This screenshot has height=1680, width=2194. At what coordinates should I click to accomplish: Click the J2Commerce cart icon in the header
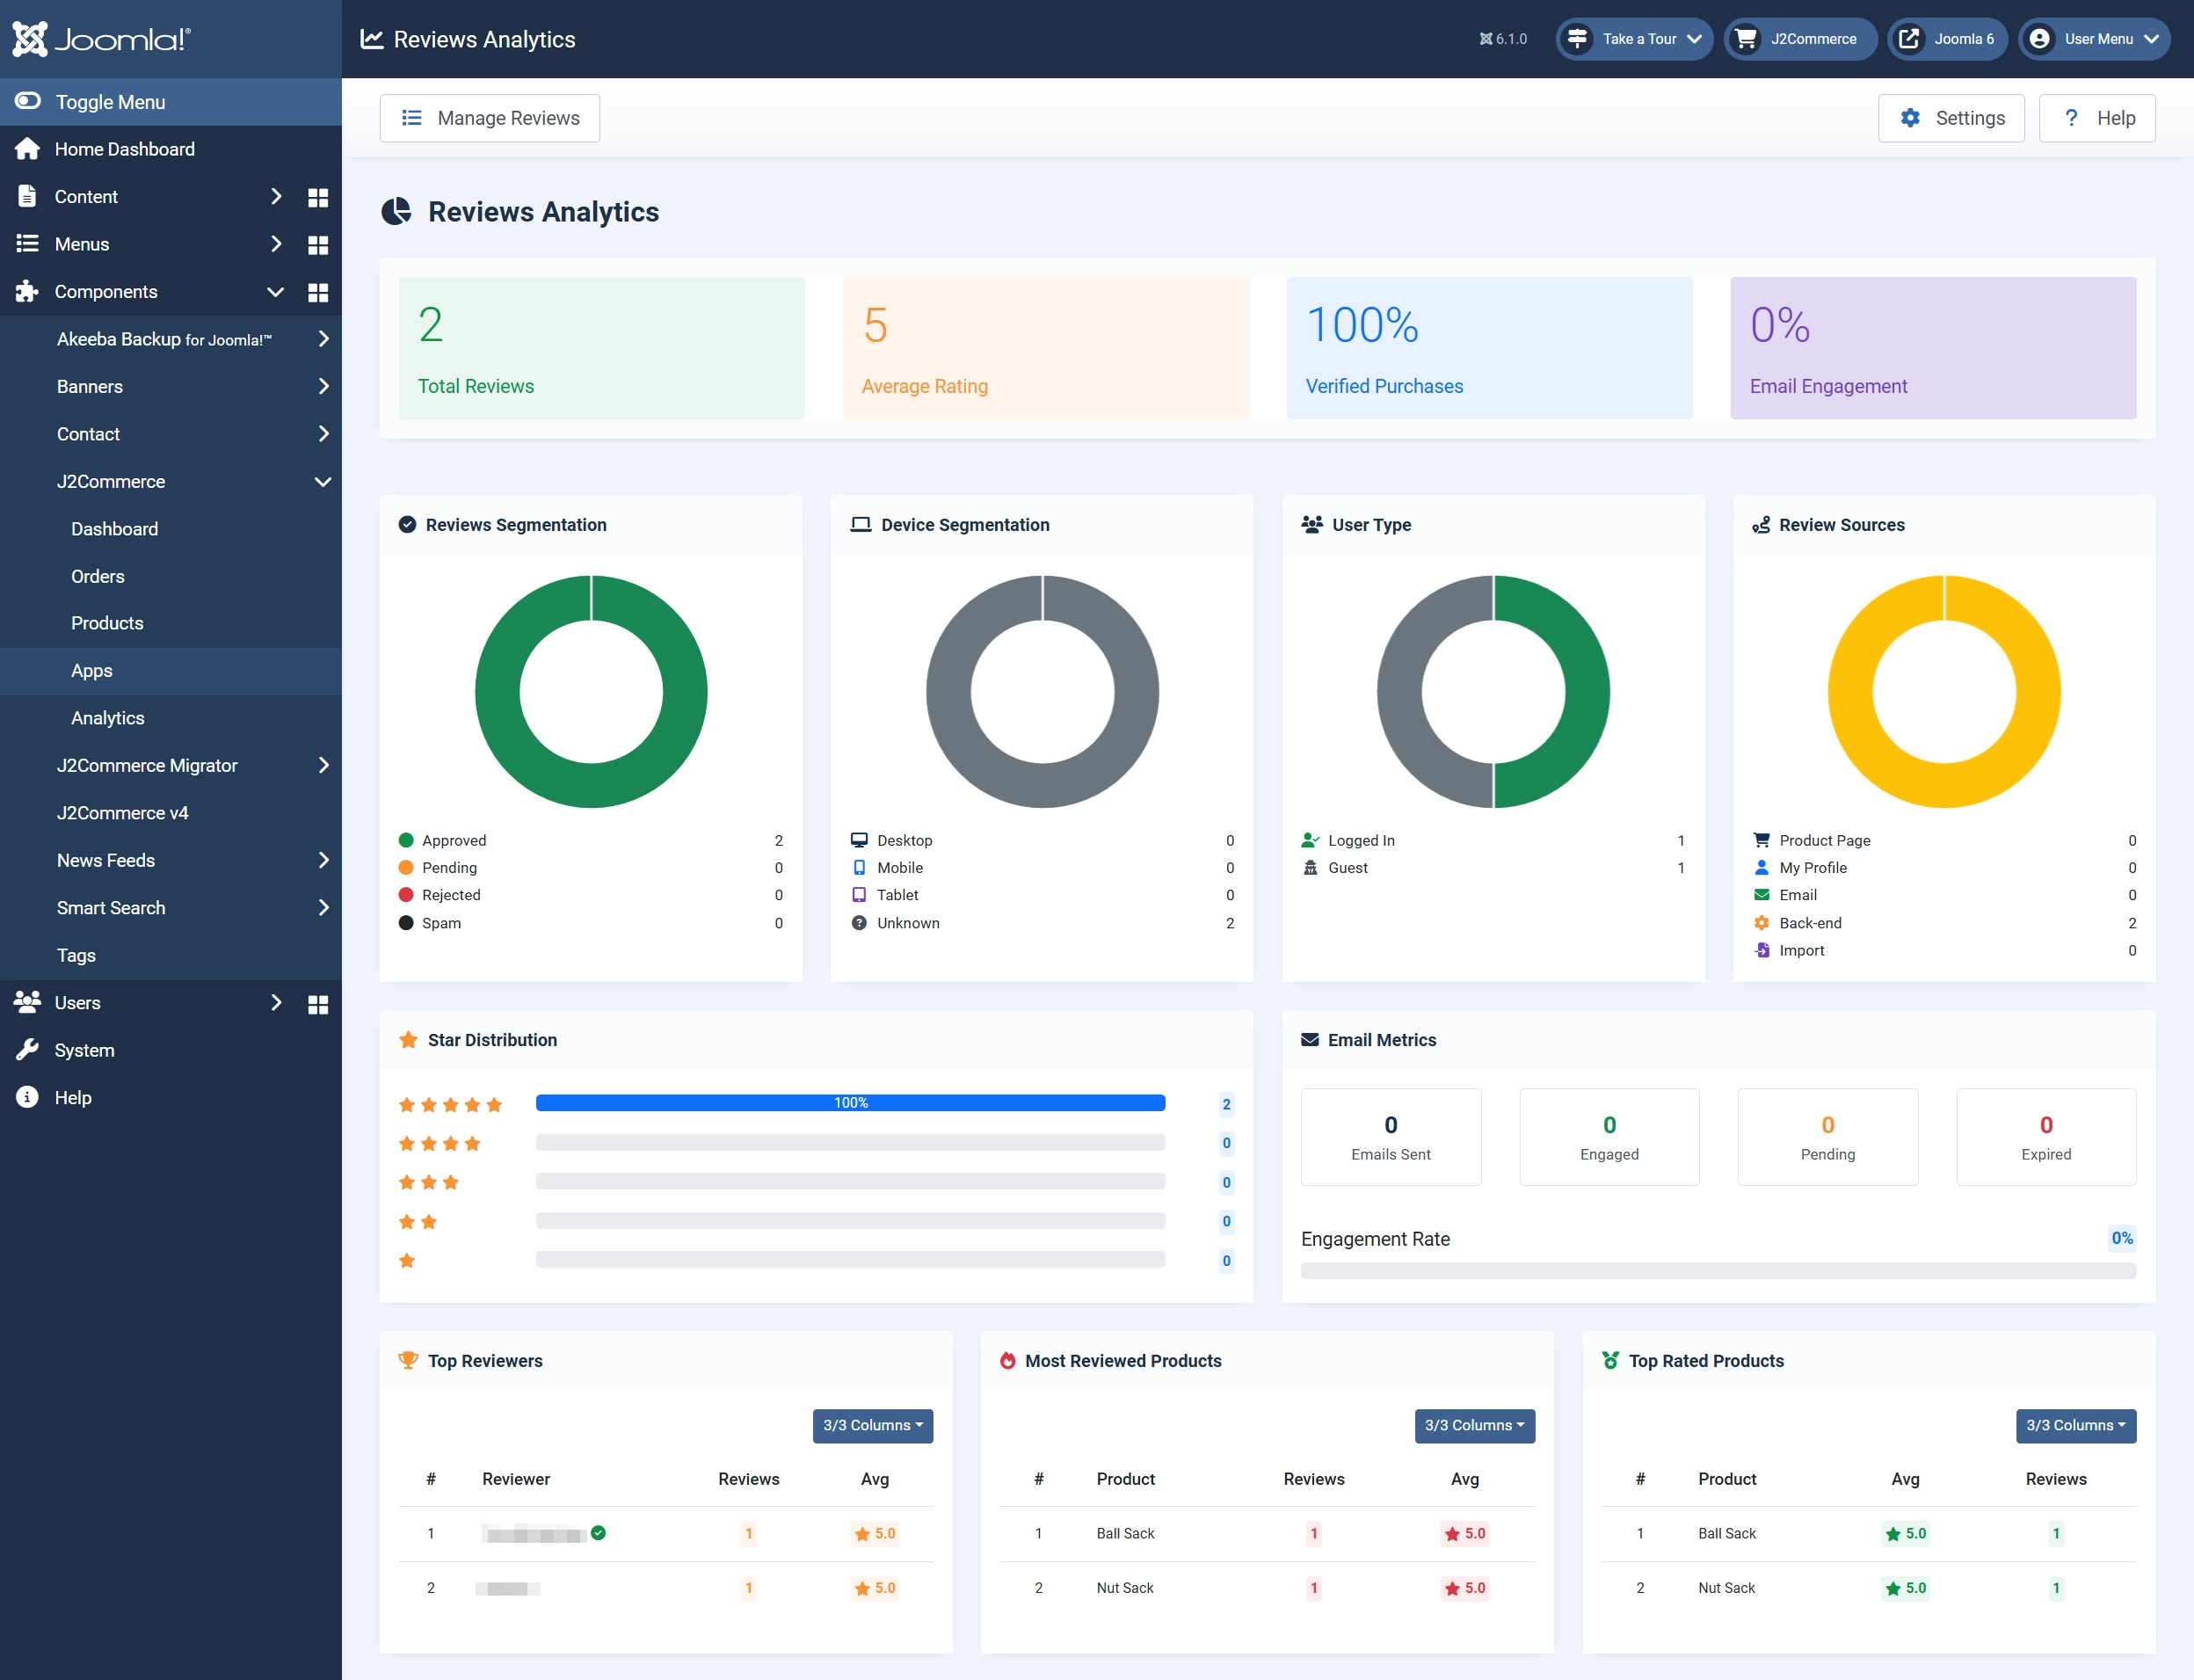coord(1746,39)
